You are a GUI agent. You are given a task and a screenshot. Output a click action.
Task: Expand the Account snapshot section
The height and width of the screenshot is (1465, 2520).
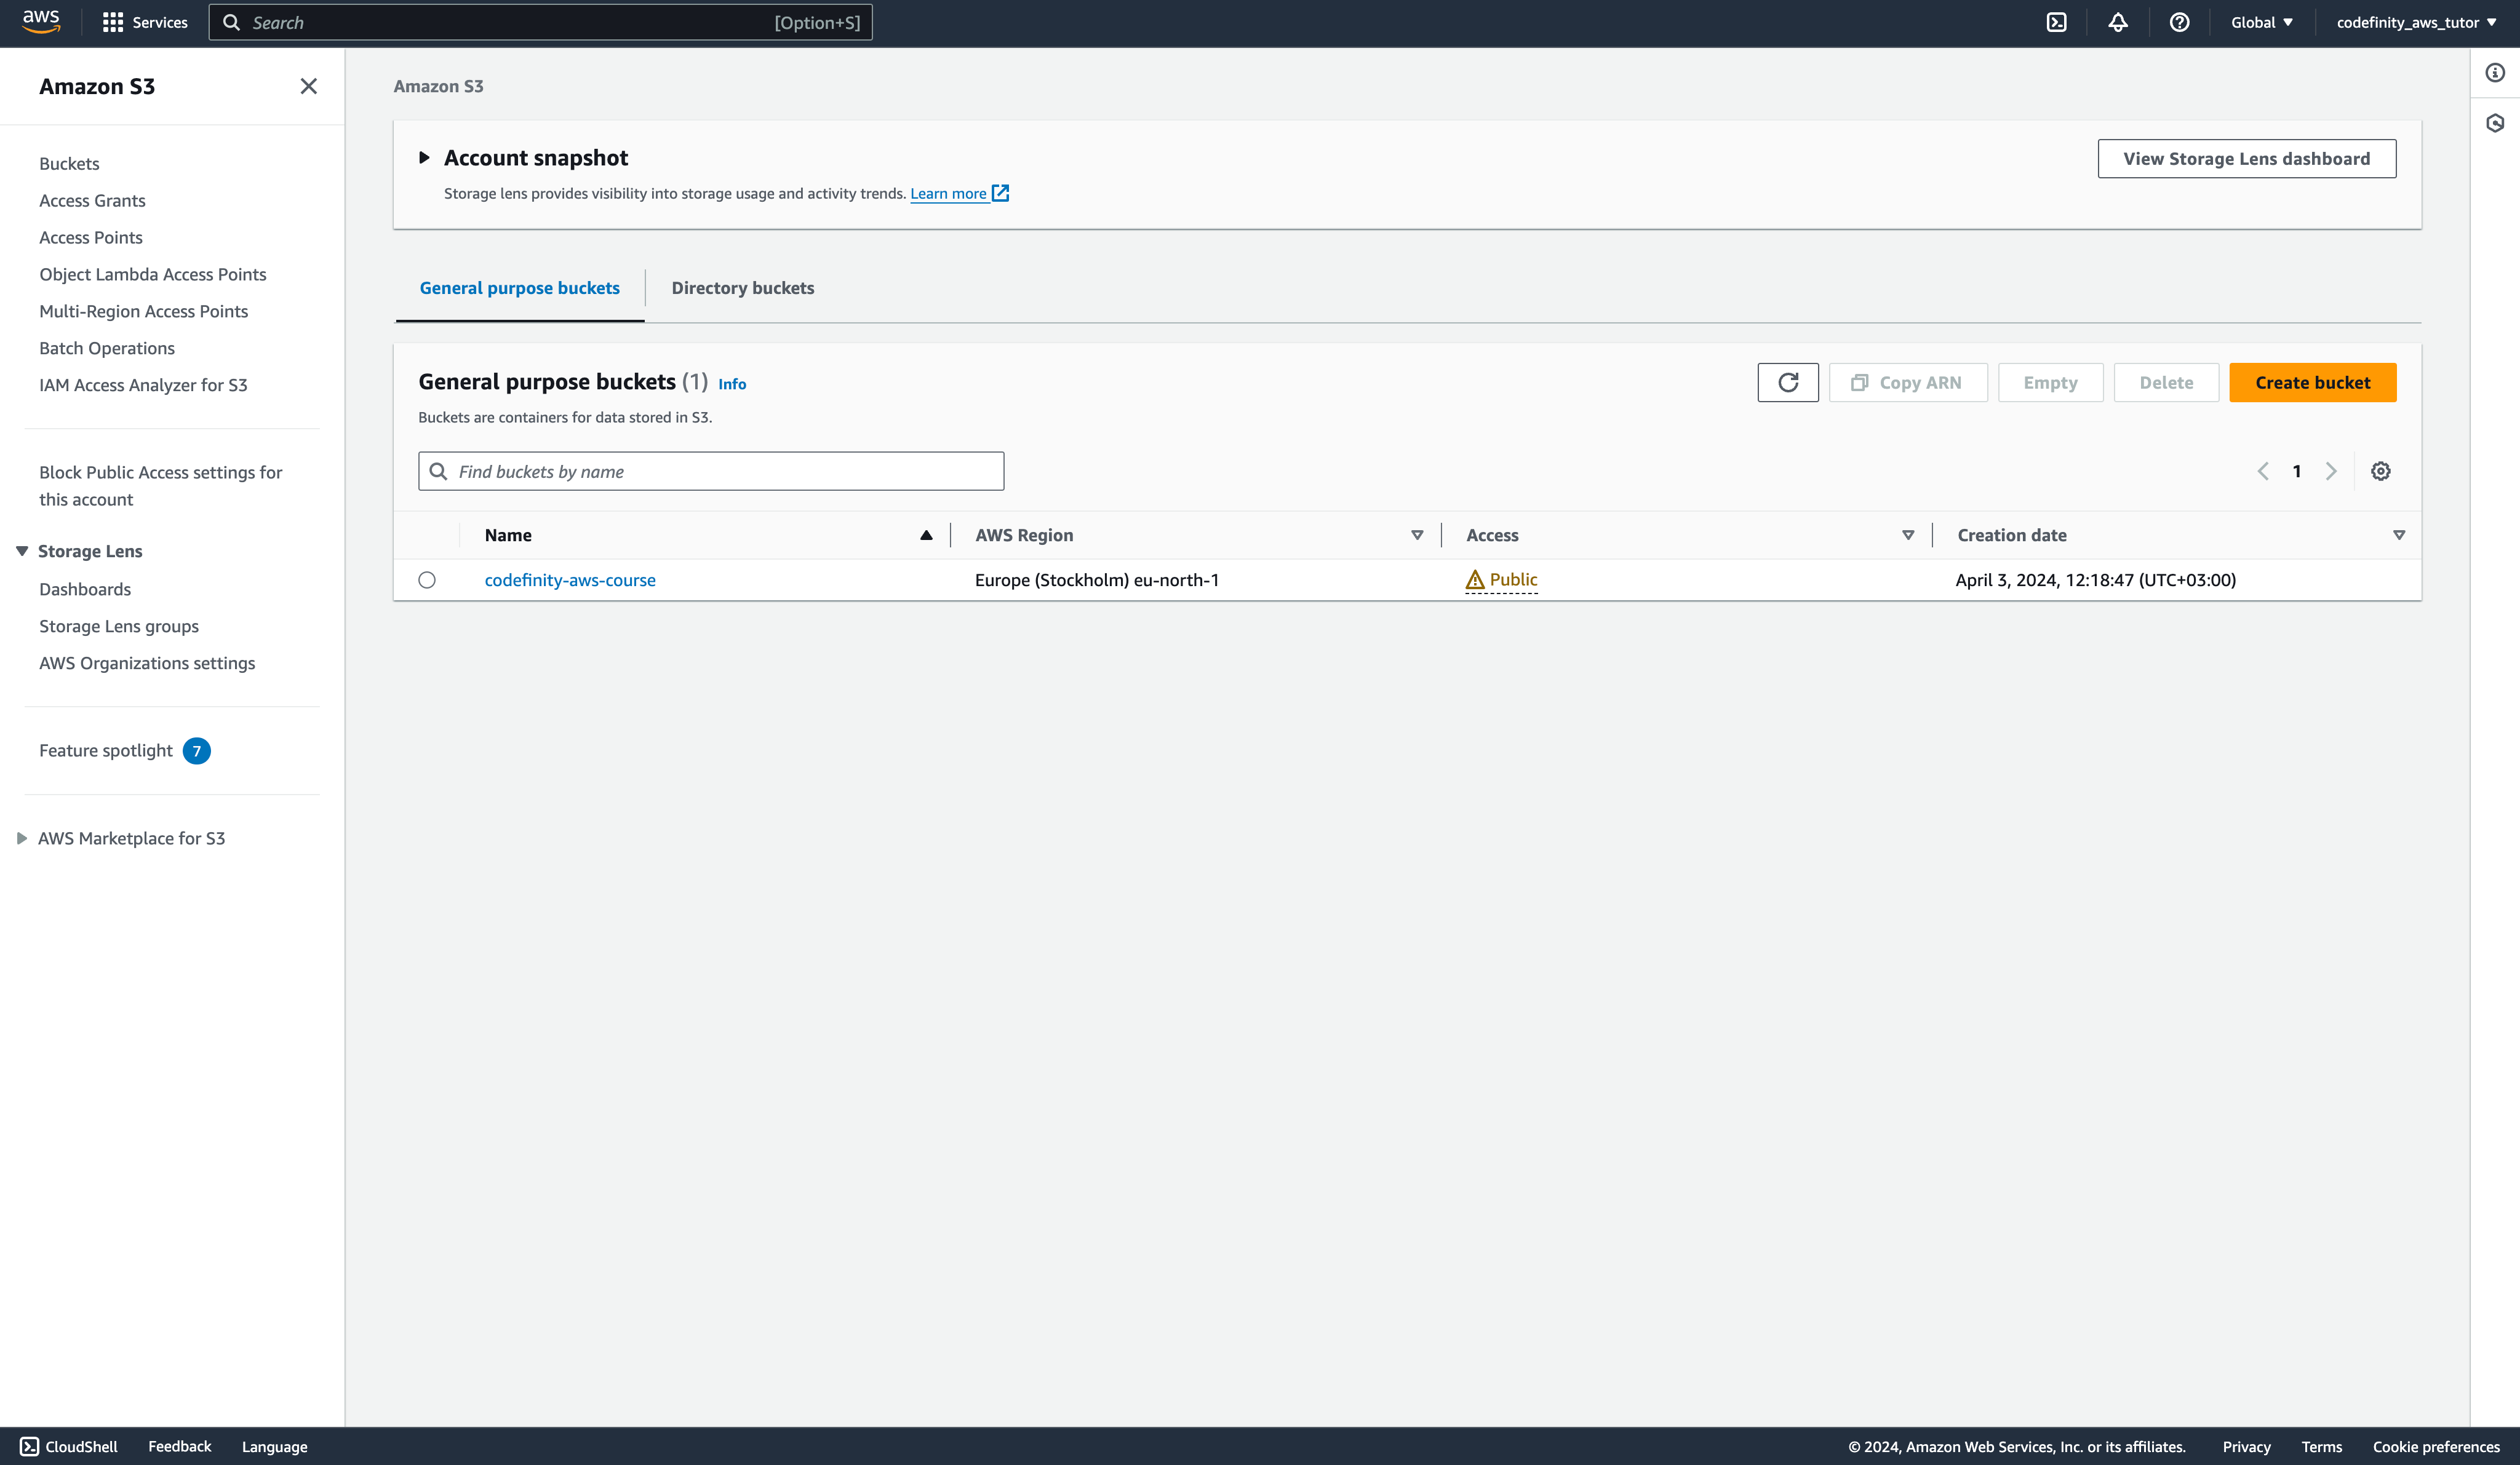pyautogui.click(x=424, y=158)
